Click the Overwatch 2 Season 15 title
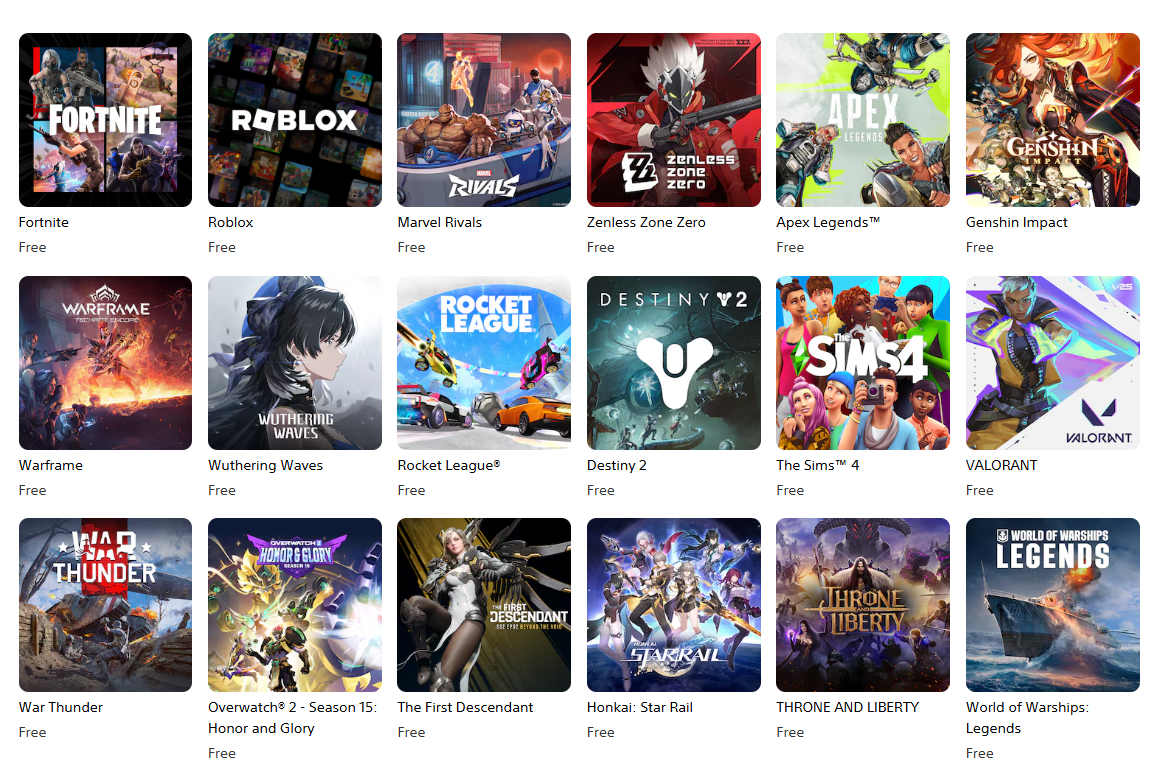 pos(293,718)
